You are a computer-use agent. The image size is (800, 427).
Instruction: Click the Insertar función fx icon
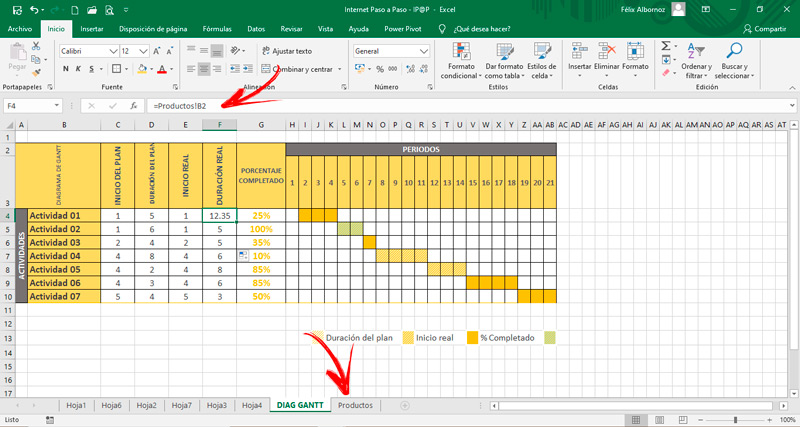coord(134,106)
